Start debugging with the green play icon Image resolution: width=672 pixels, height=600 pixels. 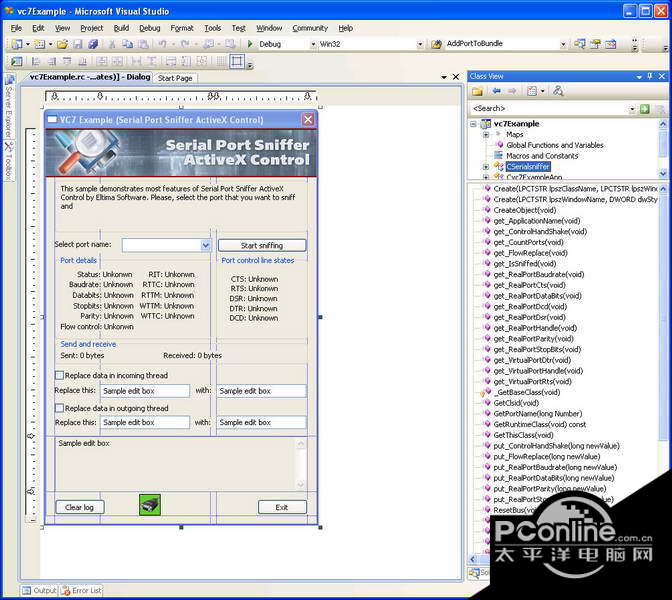250,44
